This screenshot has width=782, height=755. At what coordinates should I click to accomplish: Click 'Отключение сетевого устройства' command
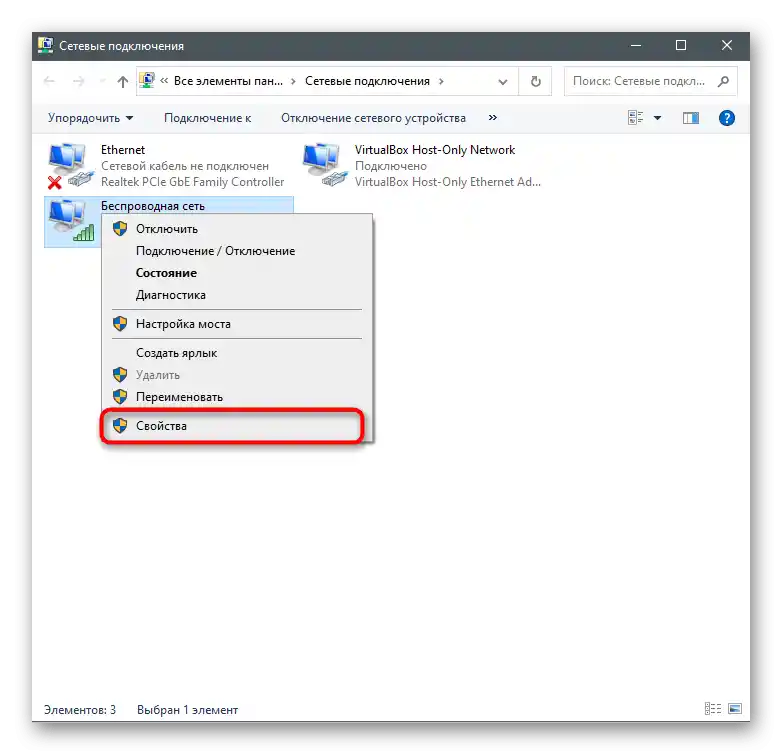[373, 118]
